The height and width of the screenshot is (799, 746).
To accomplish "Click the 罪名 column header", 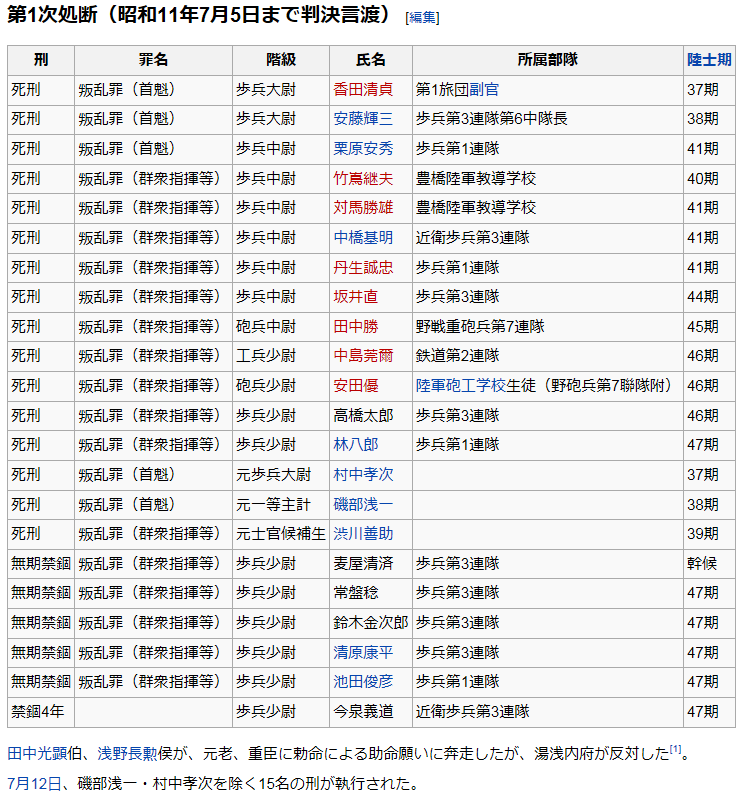I will pos(153,60).
